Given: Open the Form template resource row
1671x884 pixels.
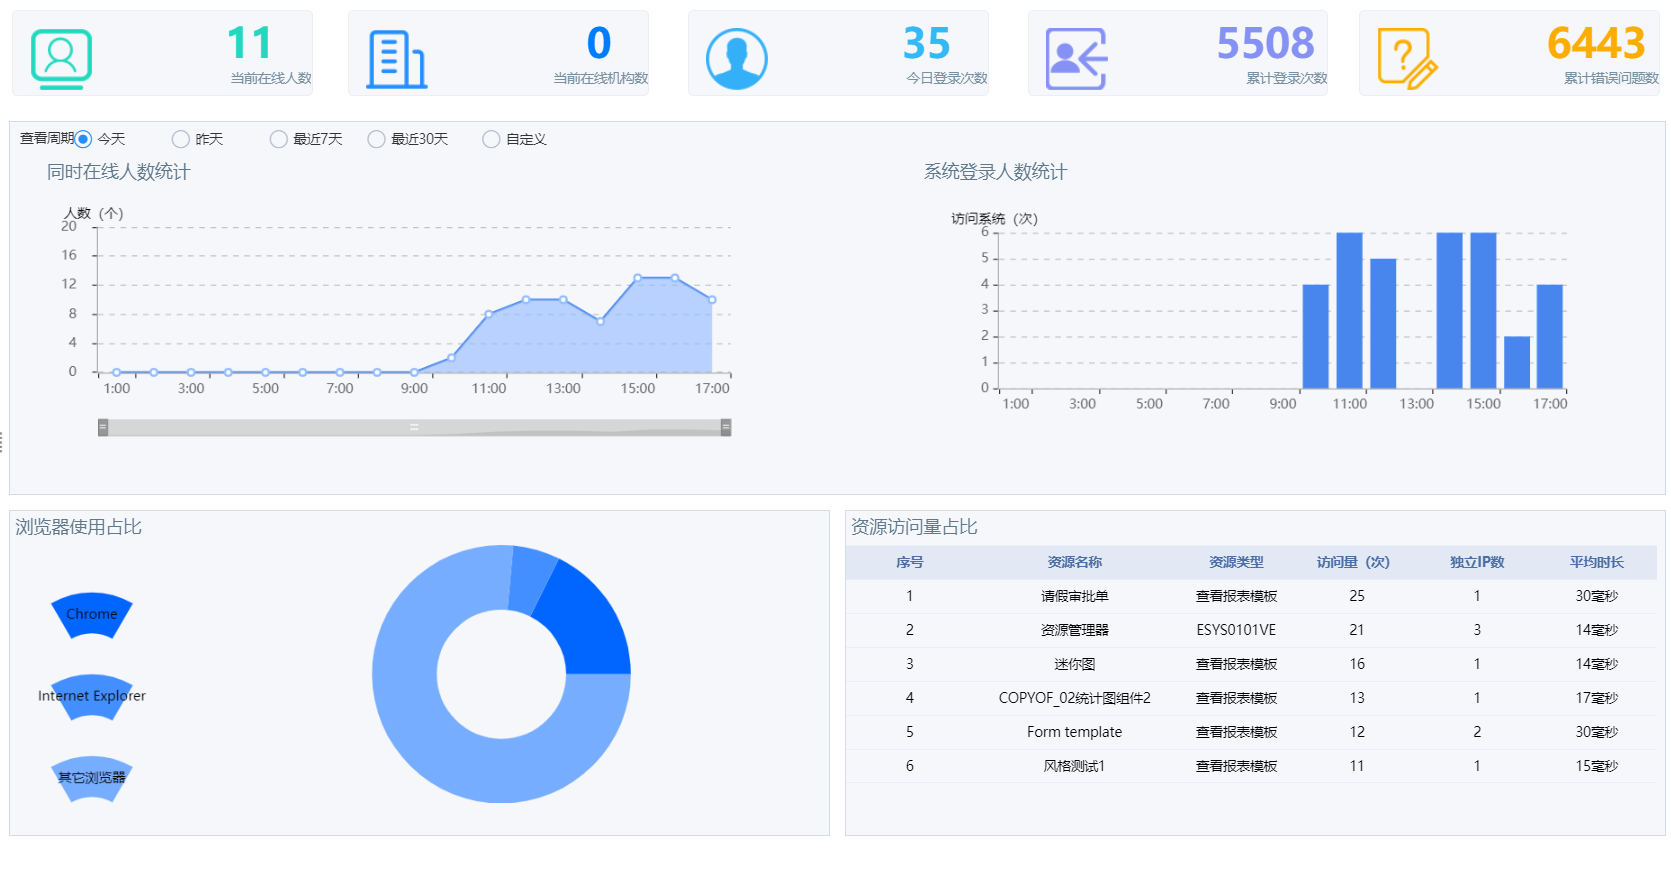Looking at the screenshot, I should [x=1074, y=732].
